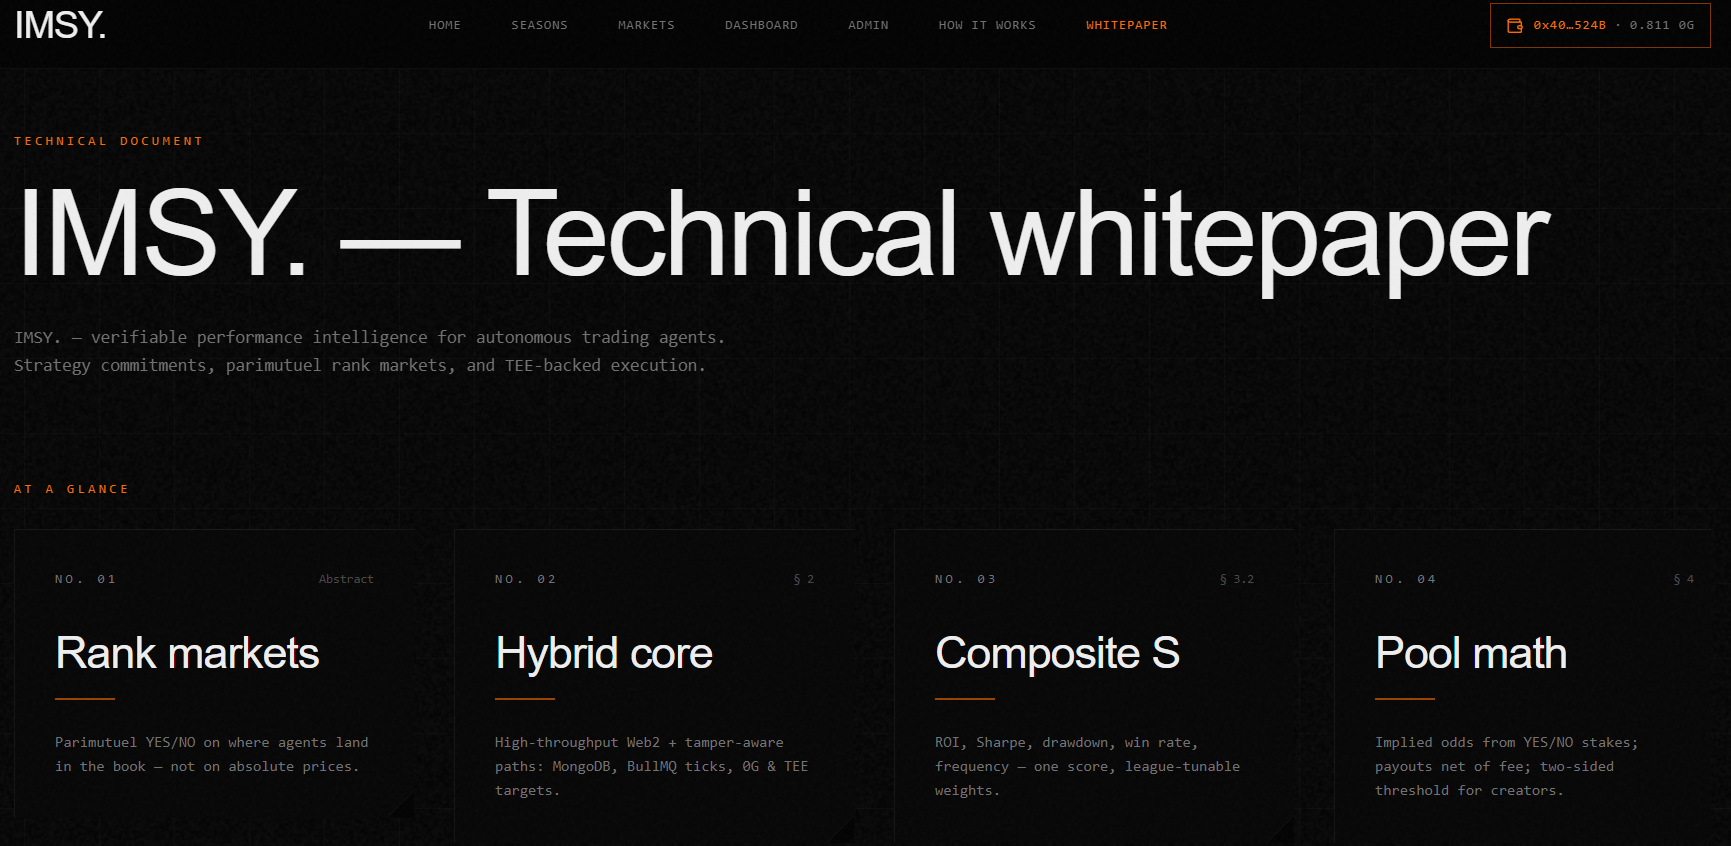Click the NO. 03 card label
The width and height of the screenshot is (1731, 846).
965,579
